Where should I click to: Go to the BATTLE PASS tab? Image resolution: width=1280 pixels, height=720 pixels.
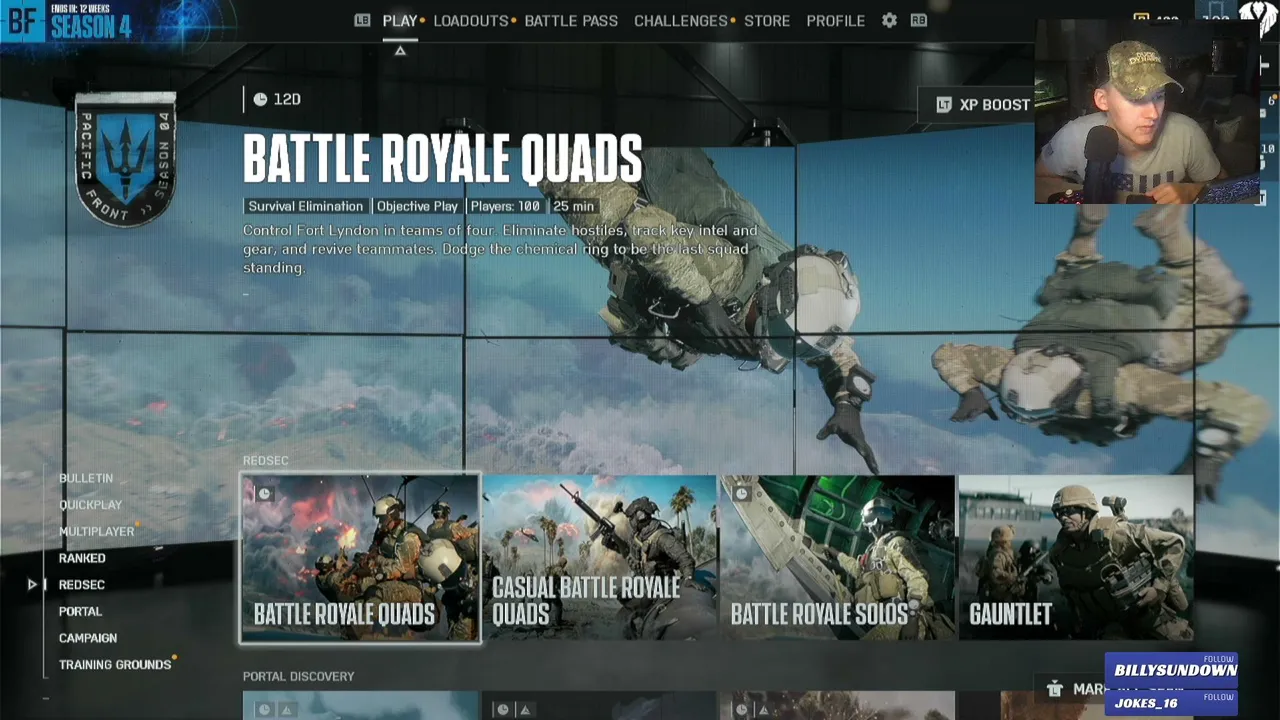pos(571,20)
